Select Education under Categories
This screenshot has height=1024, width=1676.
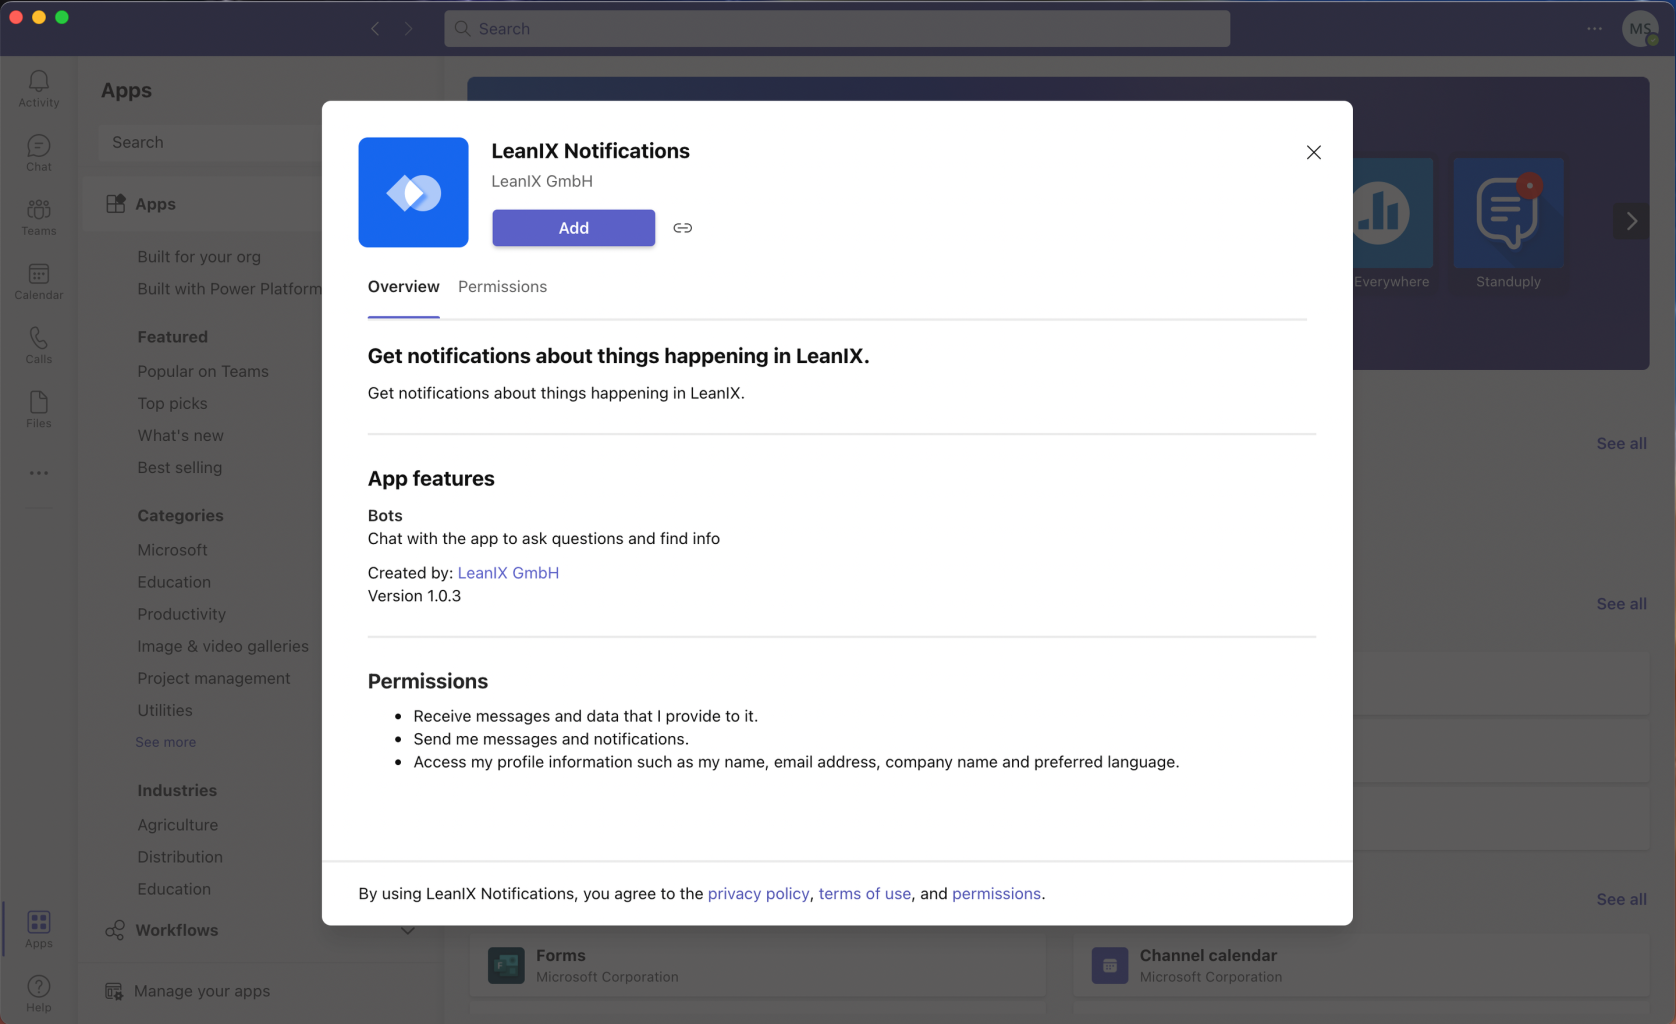[x=174, y=582]
